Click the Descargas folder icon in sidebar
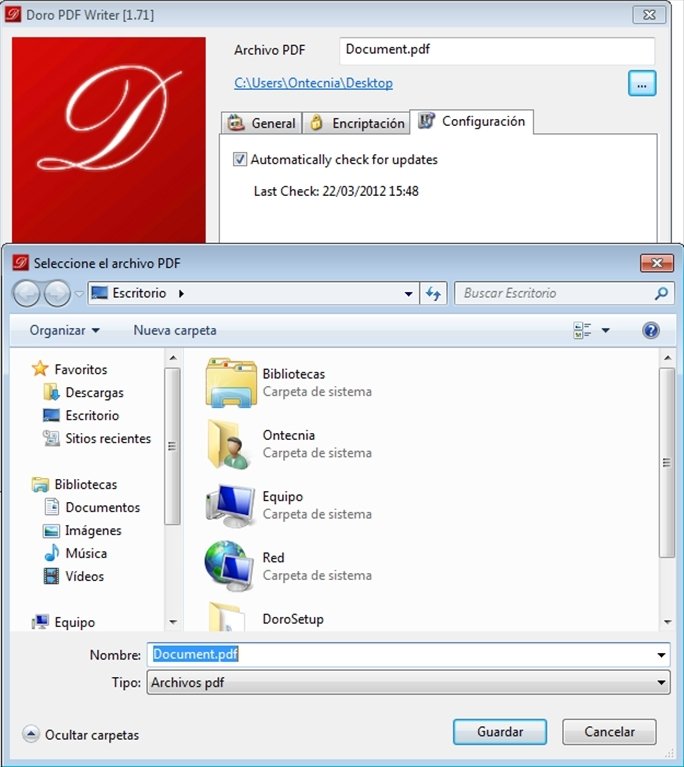Image resolution: width=684 pixels, height=767 pixels. tap(51, 392)
